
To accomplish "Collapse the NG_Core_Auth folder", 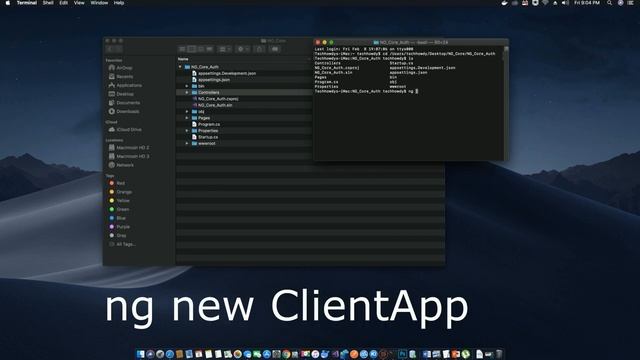I will 180,67.
